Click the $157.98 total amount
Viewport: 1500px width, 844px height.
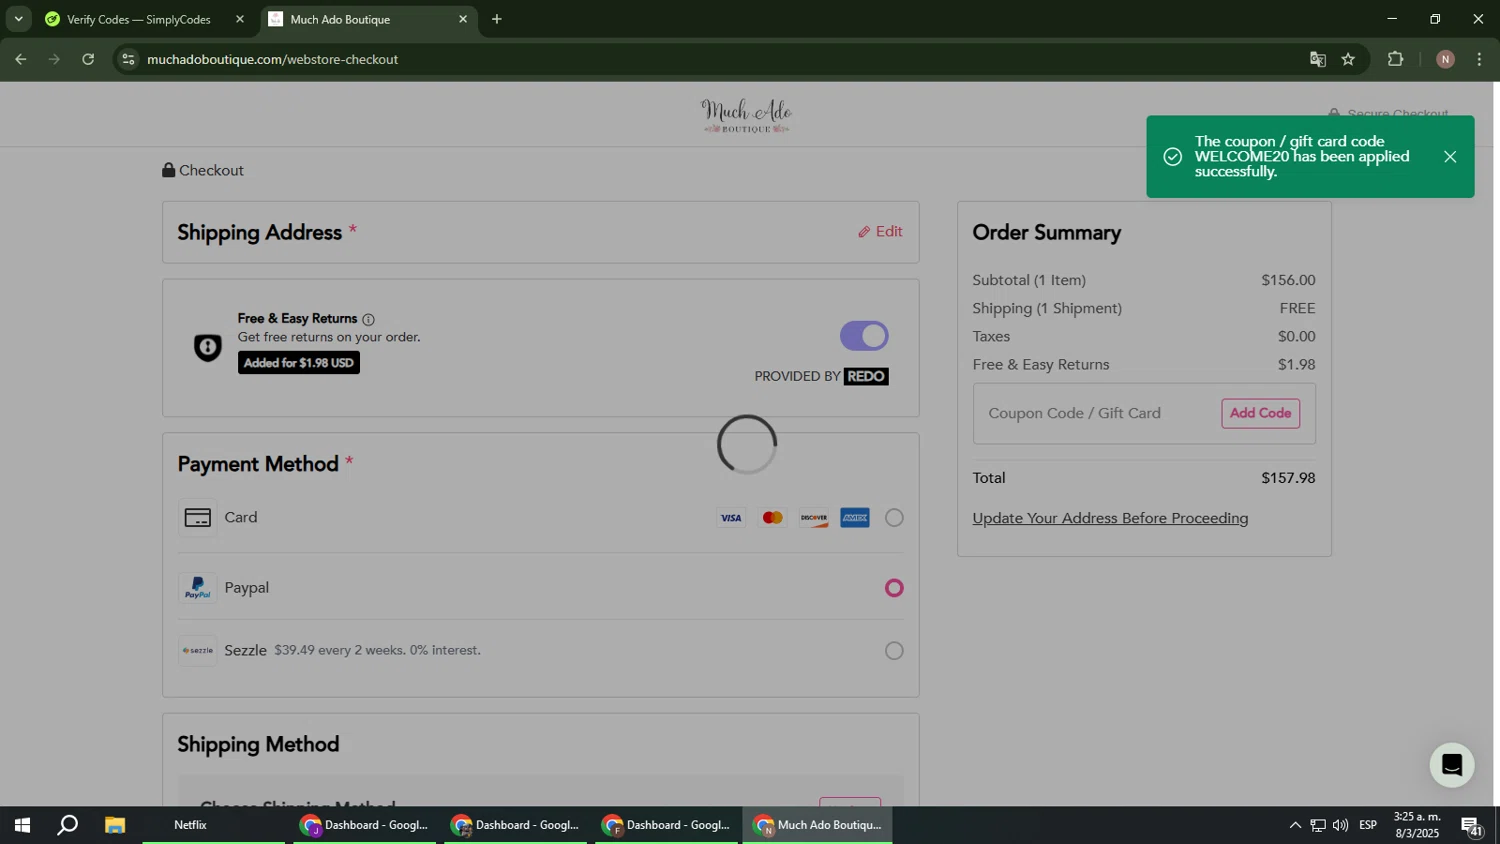(x=1288, y=478)
